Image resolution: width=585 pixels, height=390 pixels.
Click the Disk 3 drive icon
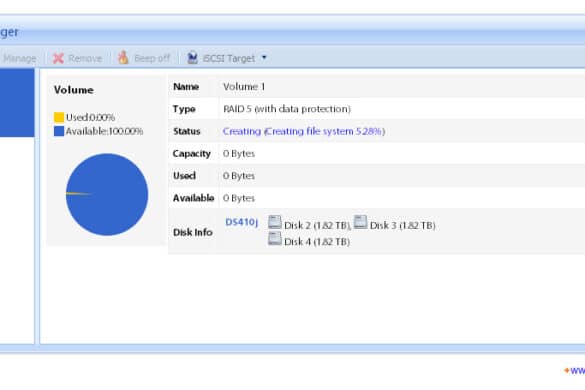tap(360, 222)
